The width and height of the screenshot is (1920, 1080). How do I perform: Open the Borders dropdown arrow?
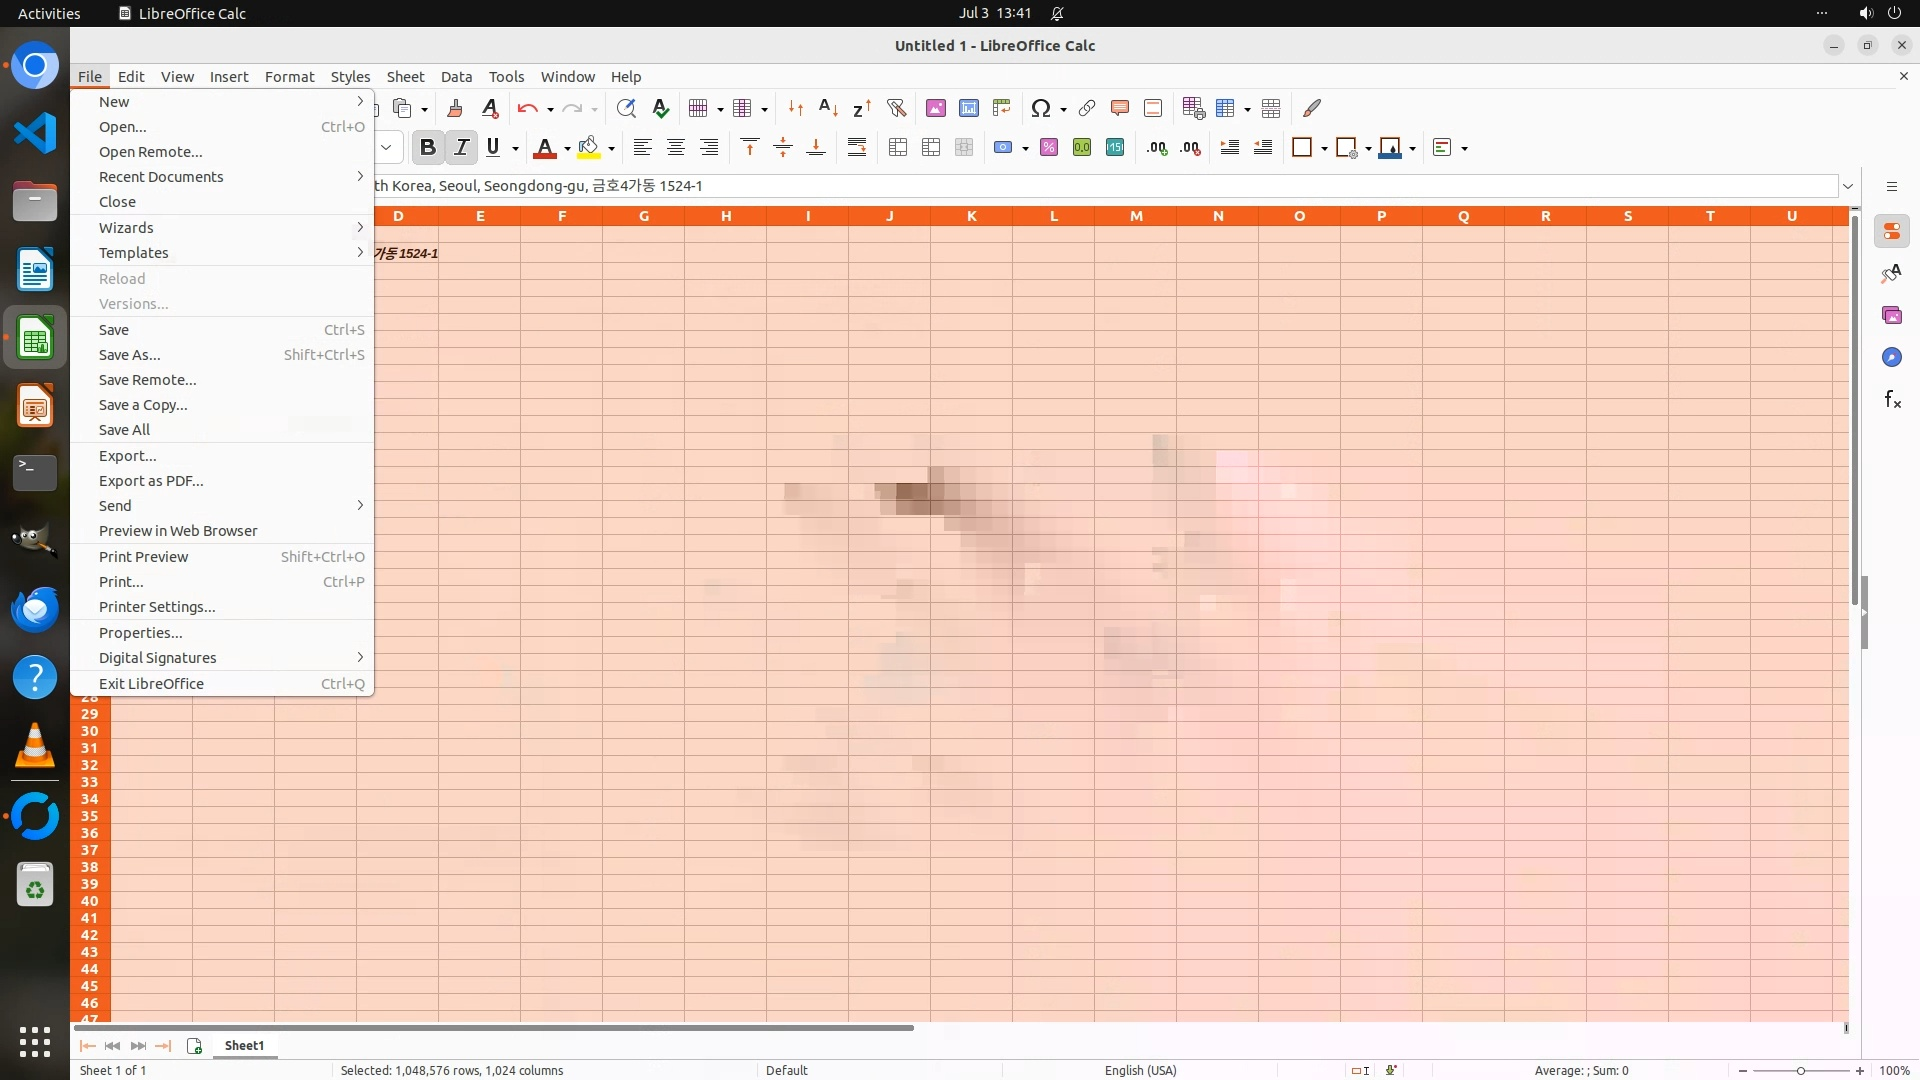click(1324, 149)
